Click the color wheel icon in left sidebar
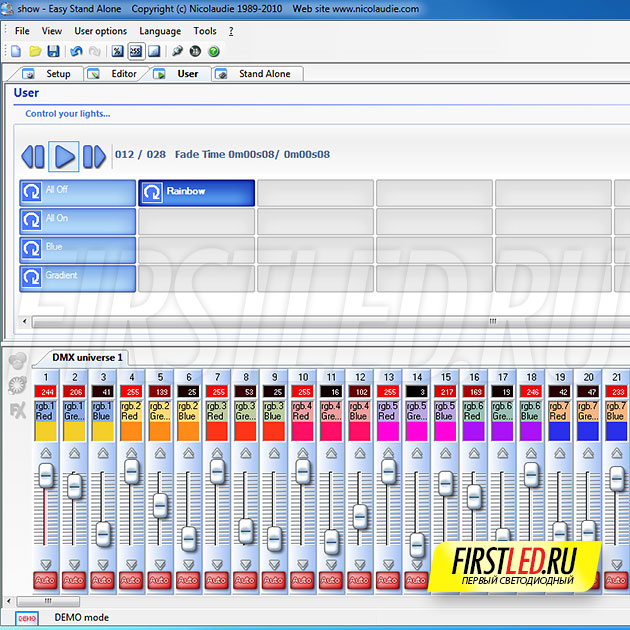 tap(17, 385)
